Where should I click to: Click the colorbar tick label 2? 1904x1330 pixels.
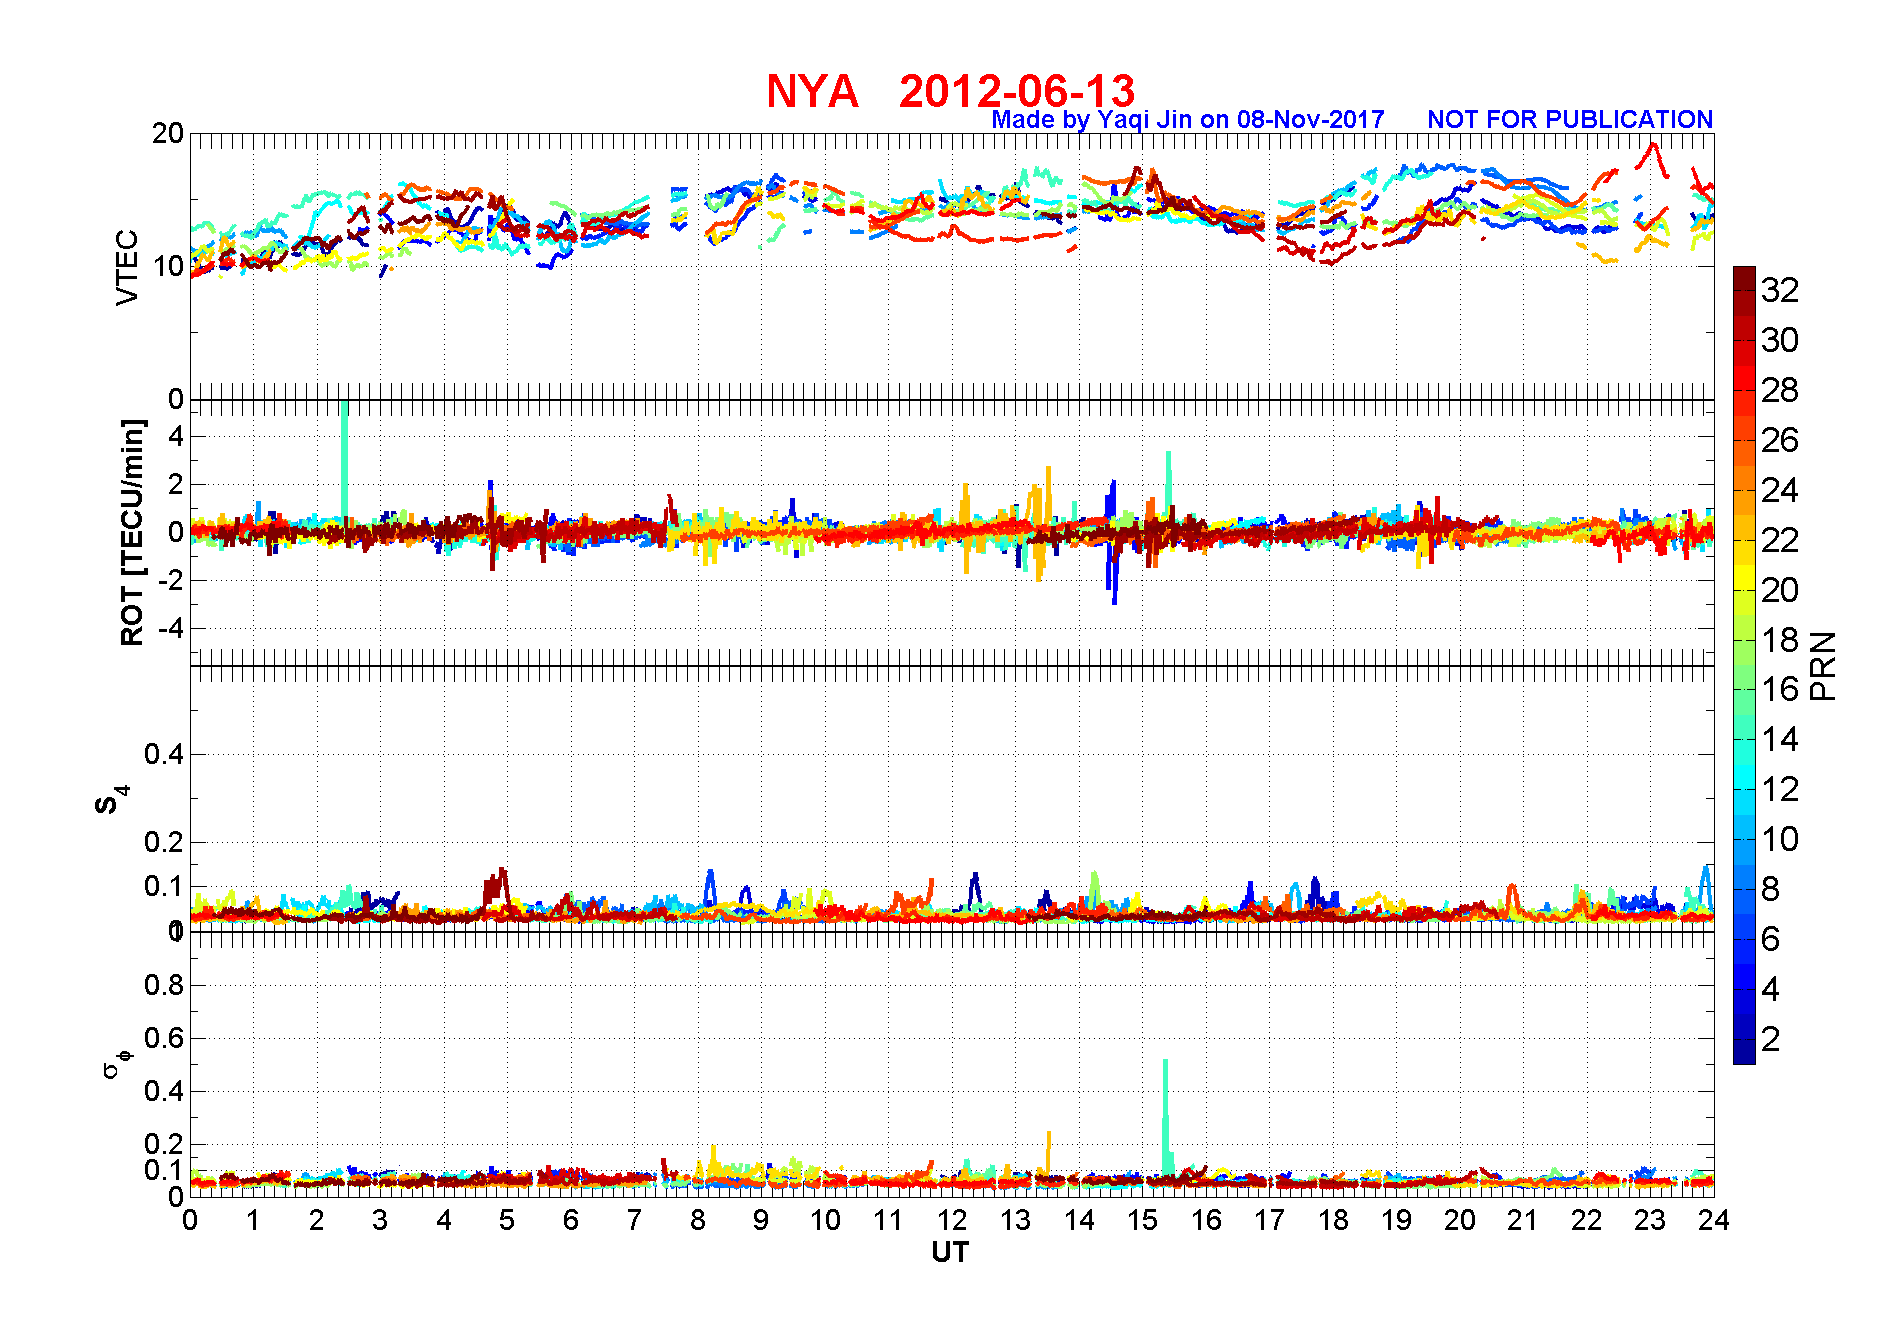(x=1770, y=1039)
